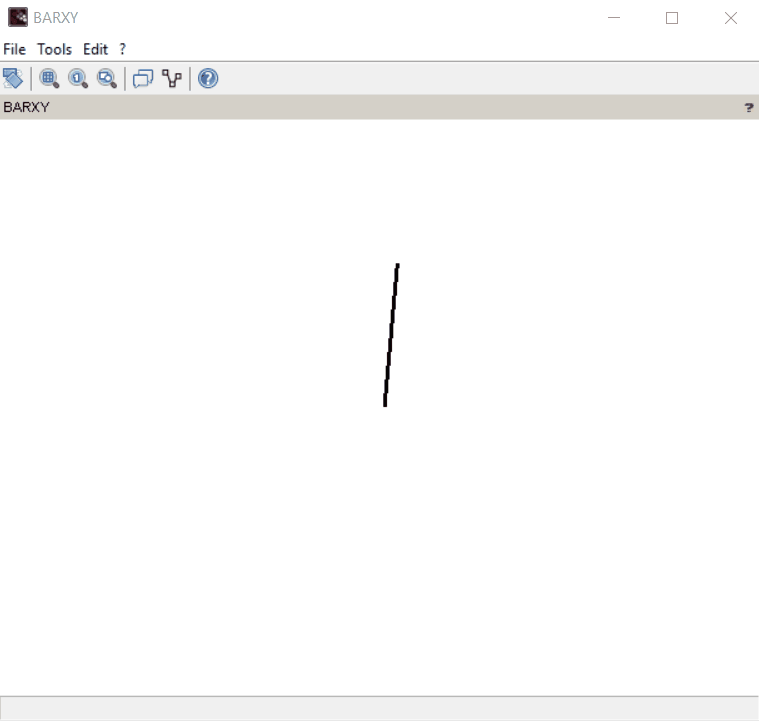Open the Tools menu
The image size is (759, 721).
[54, 49]
